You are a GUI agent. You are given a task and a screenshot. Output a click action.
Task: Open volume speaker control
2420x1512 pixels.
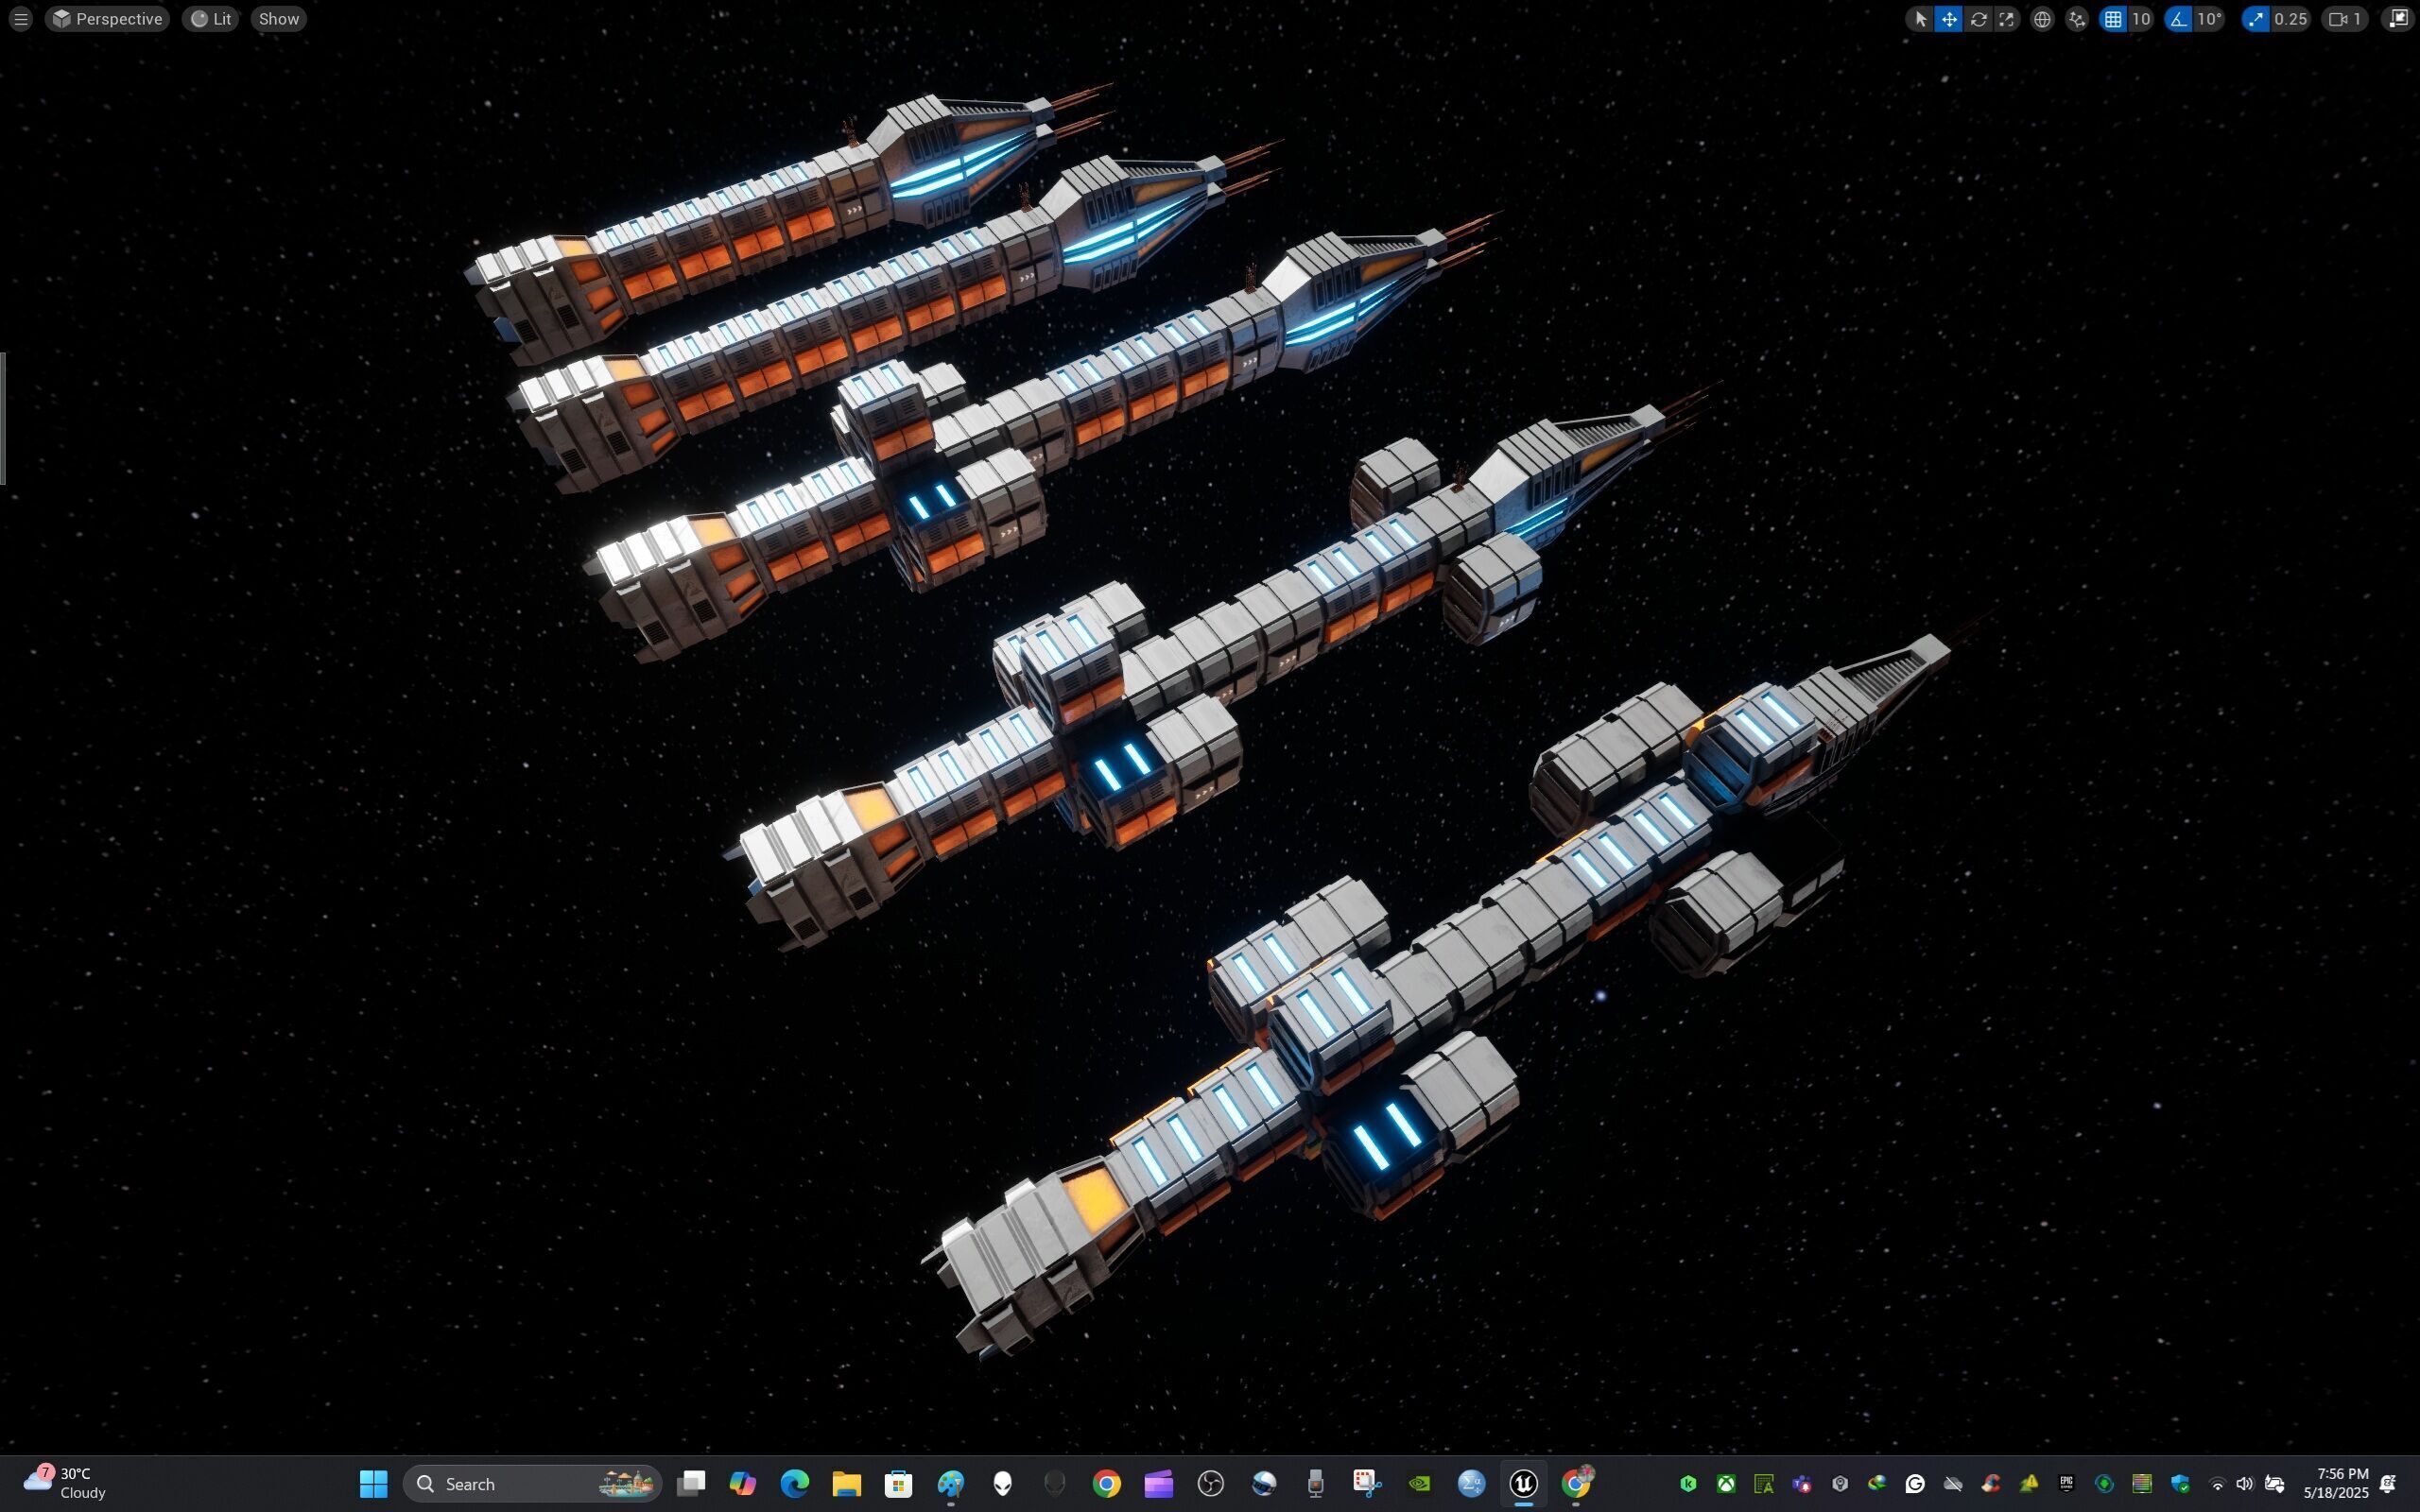tap(2244, 1484)
